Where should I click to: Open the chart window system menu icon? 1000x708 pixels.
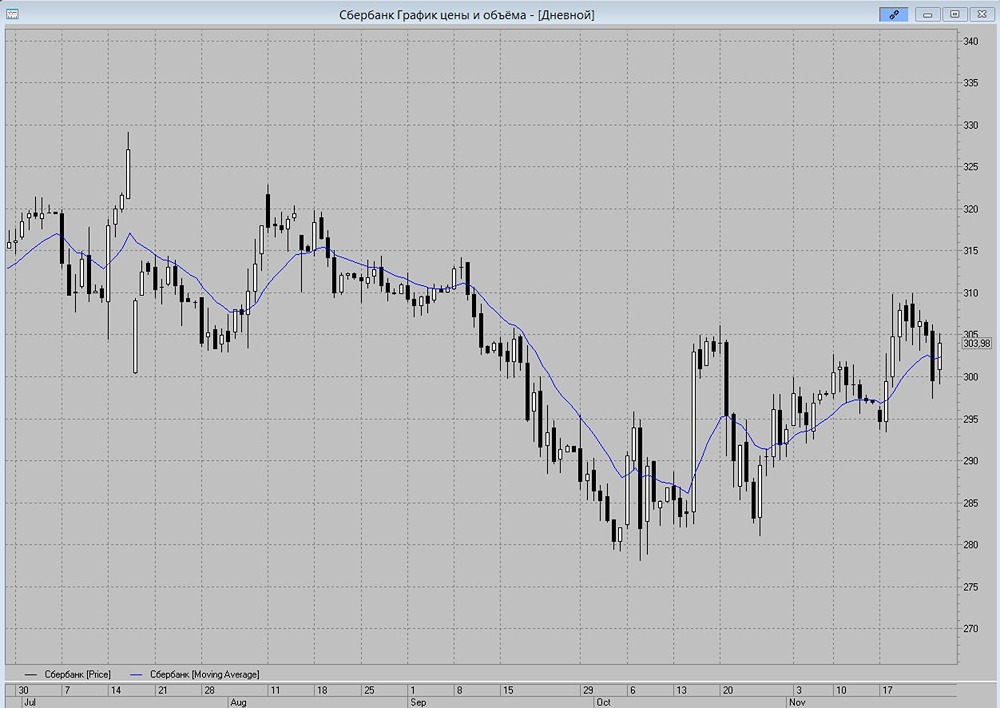12,14
